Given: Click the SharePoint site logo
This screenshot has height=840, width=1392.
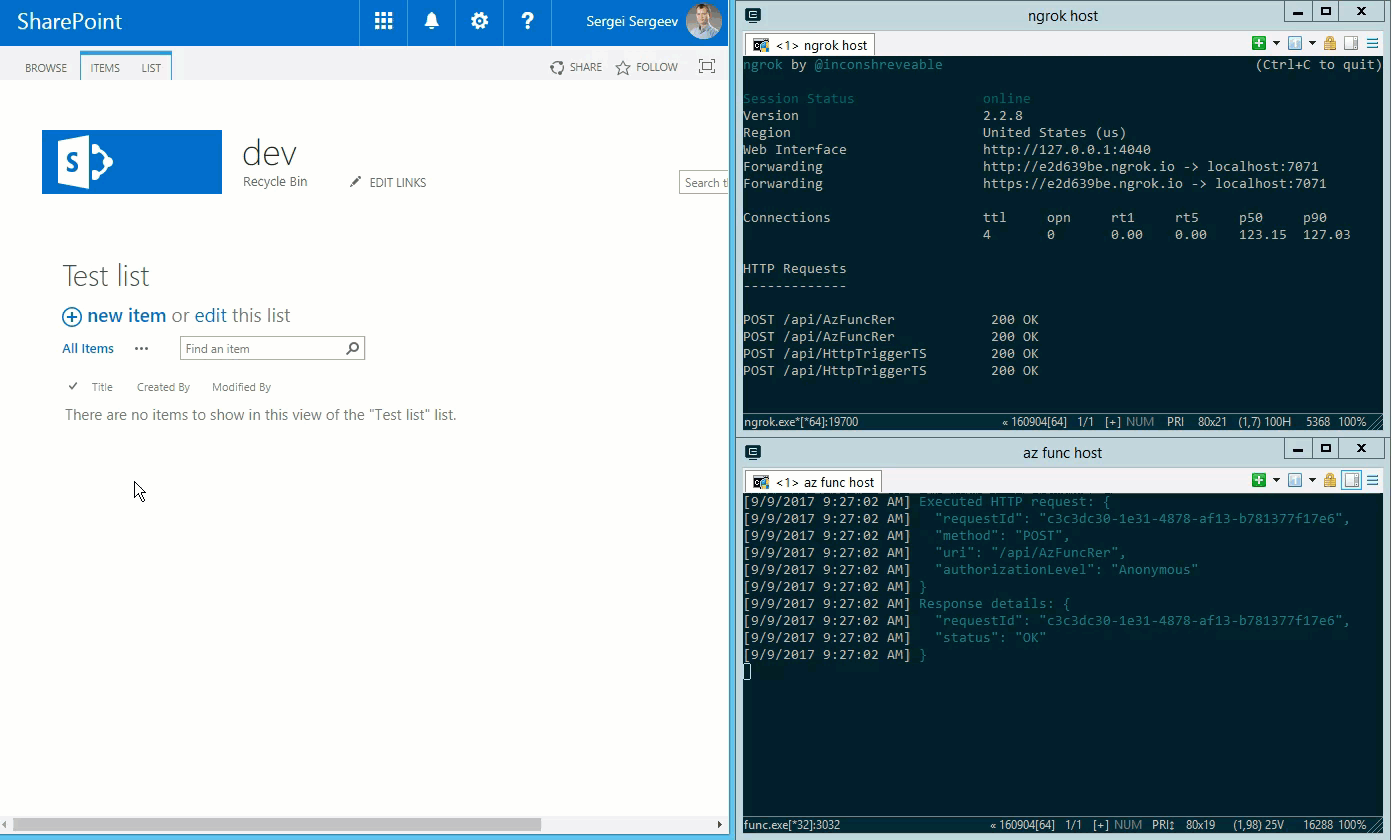Looking at the screenshot, I should click(x=132, y=162).
